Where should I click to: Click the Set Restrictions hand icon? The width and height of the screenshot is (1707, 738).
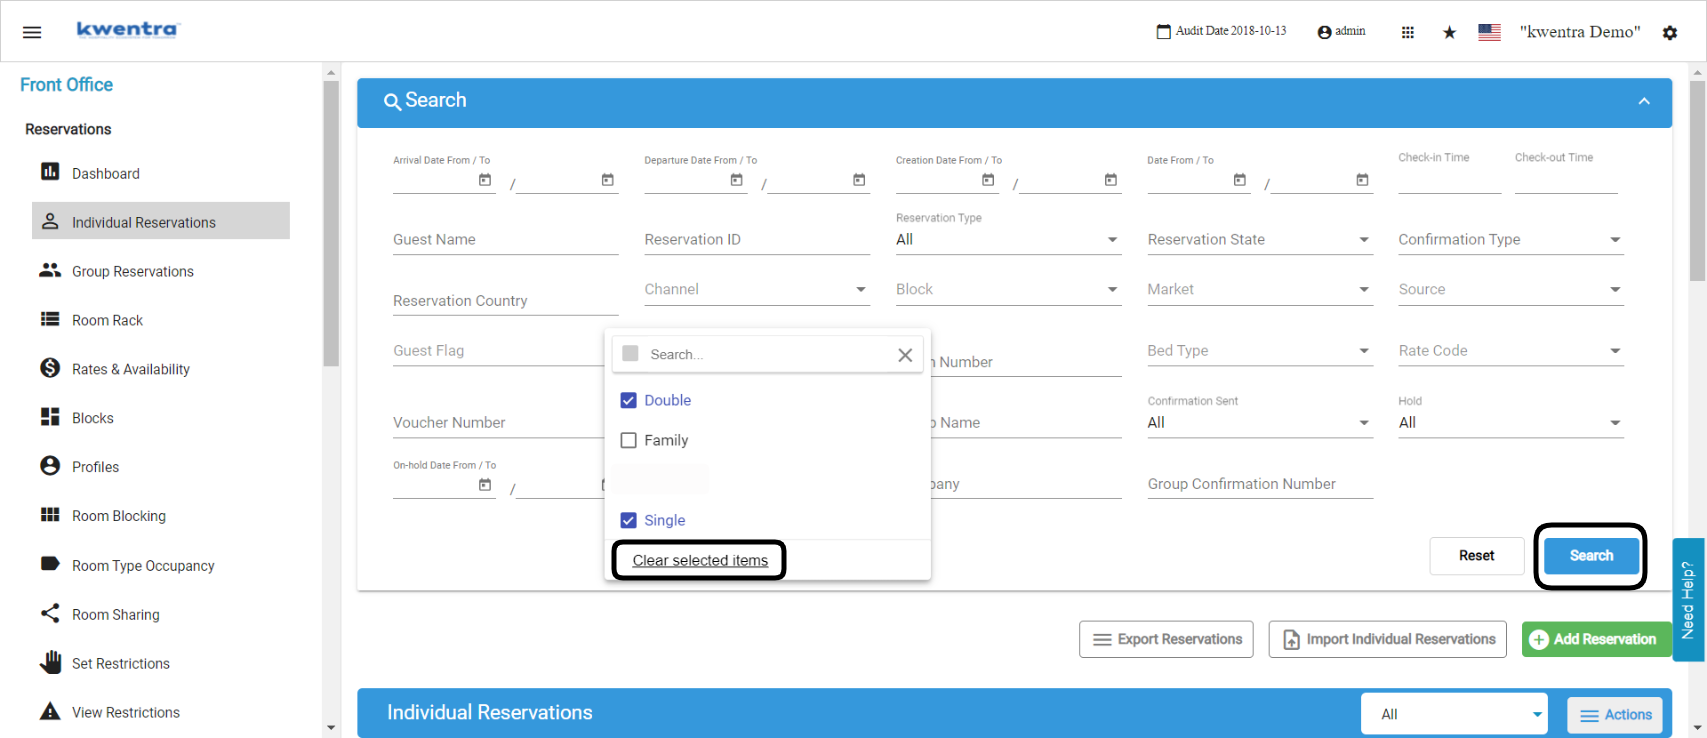(x=50, y=662)
